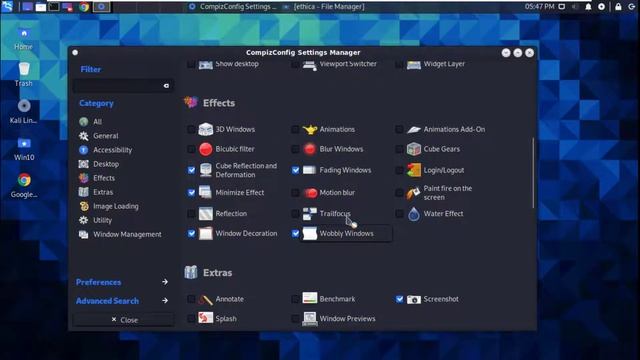
Task: Disable the Cube Reflection and Deformation checkbox
Action: tap(191, 170)
